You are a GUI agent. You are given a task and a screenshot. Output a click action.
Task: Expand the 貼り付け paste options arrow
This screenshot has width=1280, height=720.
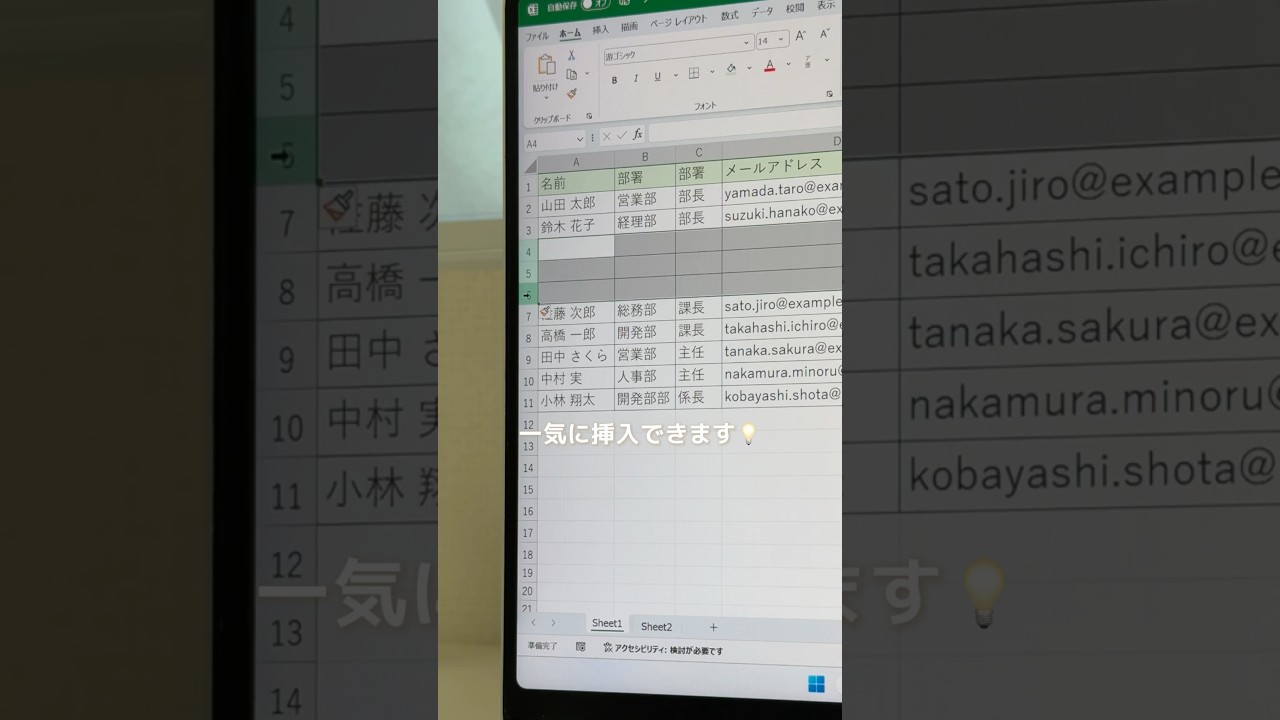pyautogui.click(x=546, y=98)
